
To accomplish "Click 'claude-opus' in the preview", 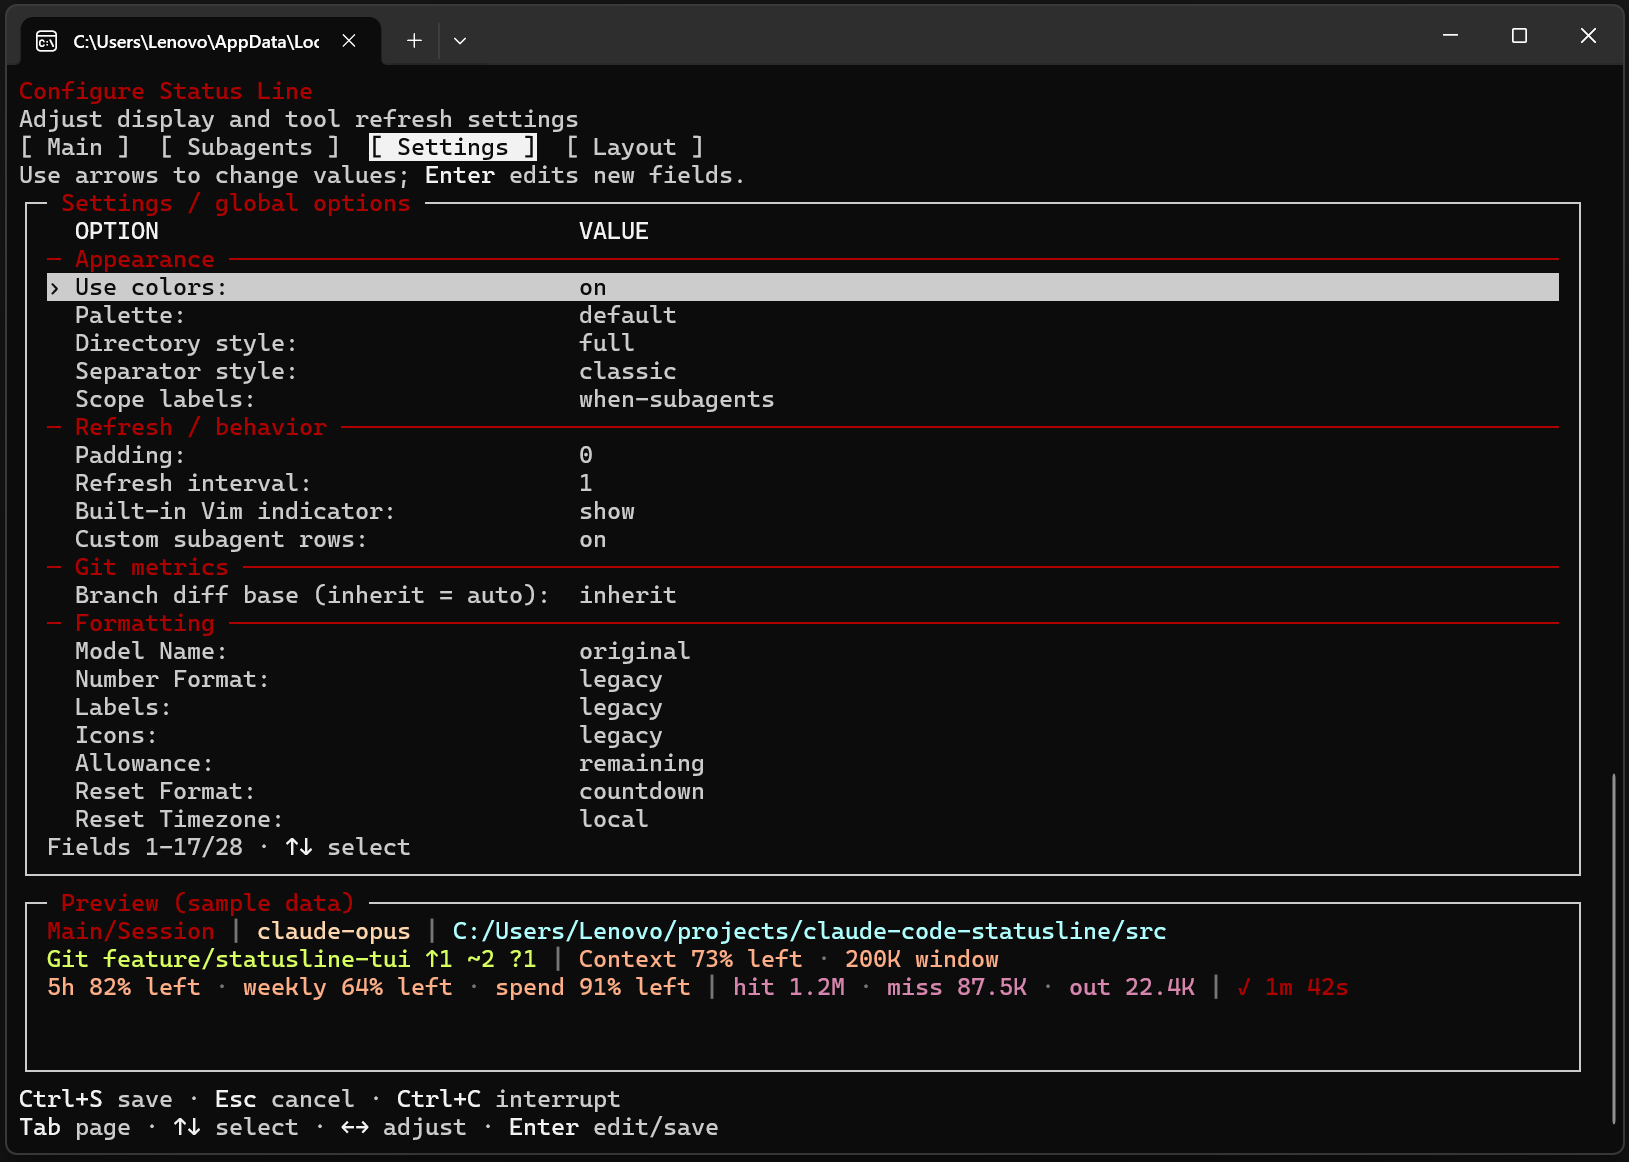I will [x=334, y=931].
